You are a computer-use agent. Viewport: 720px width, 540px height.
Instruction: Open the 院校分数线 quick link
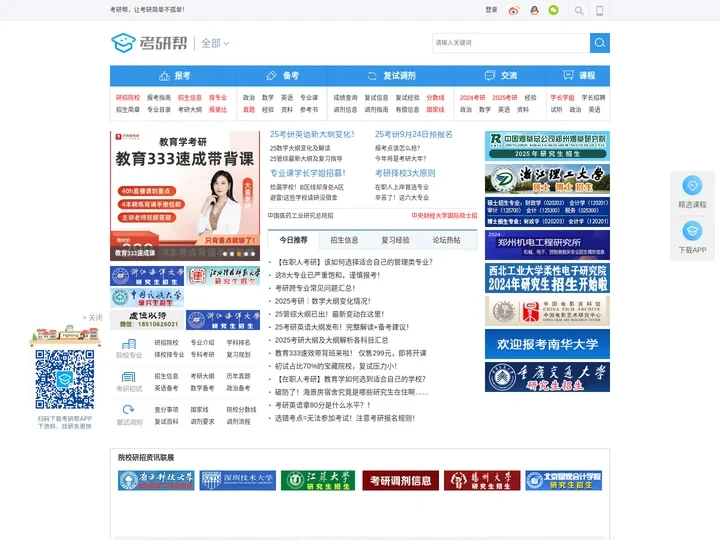point(241,410)
